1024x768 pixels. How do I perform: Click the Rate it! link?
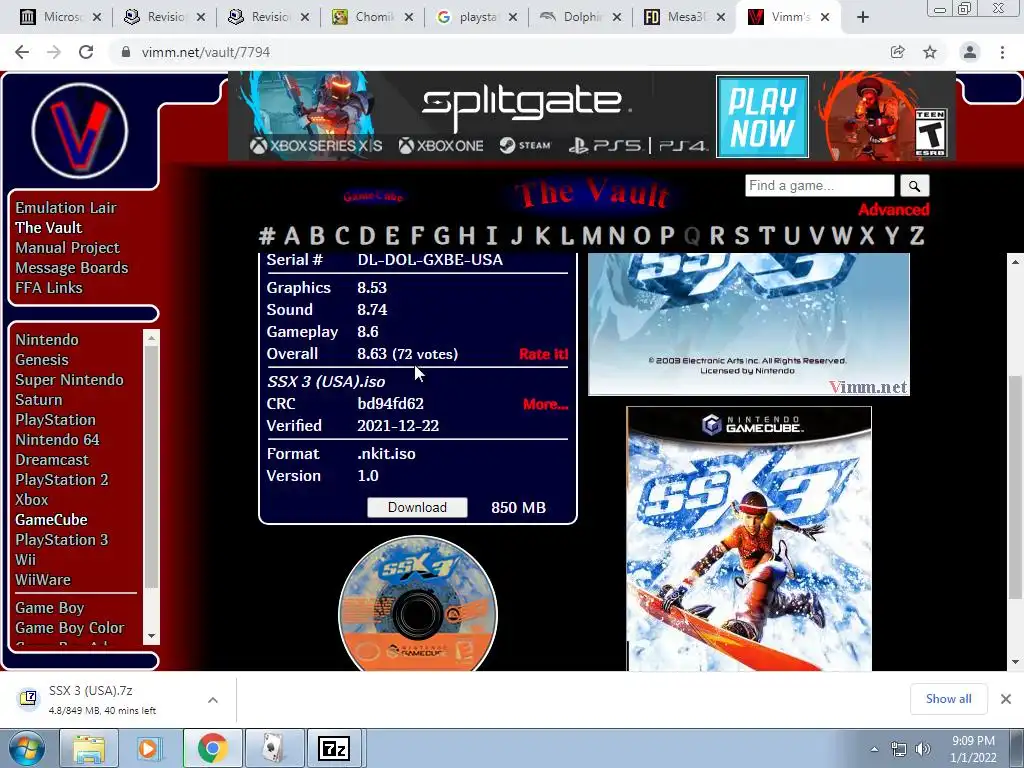coord(543,354)
